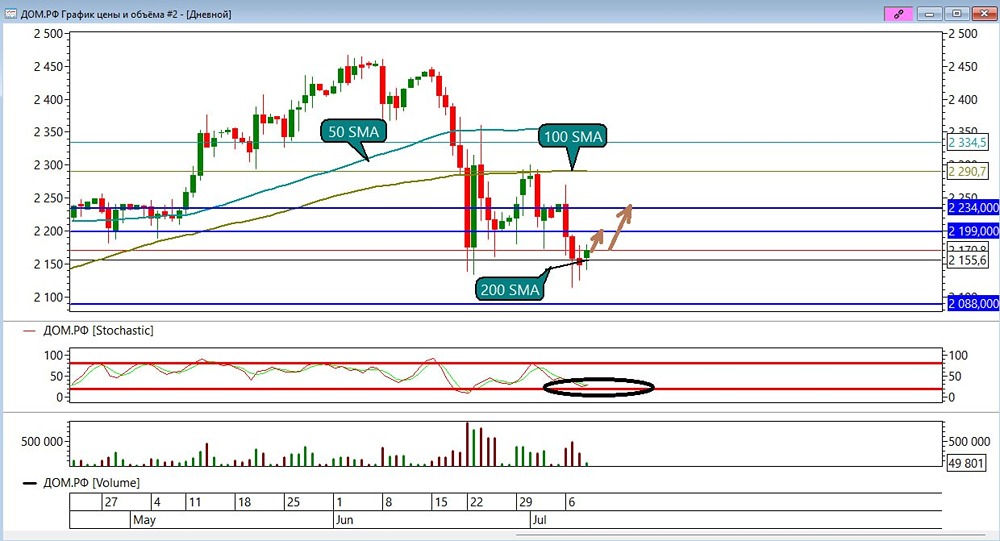Click the 'Jul' month label on time axis

point(540,520)
